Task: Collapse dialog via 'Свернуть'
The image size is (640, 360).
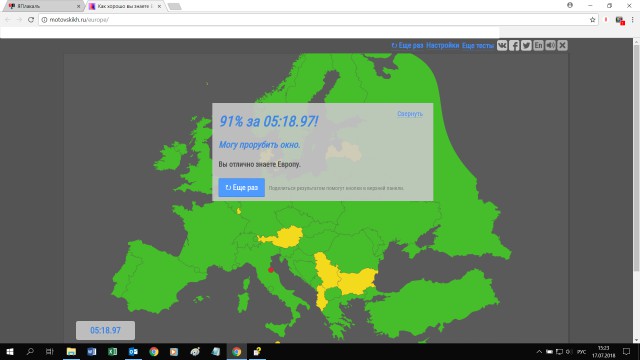Action: click(x=410, y=114)
